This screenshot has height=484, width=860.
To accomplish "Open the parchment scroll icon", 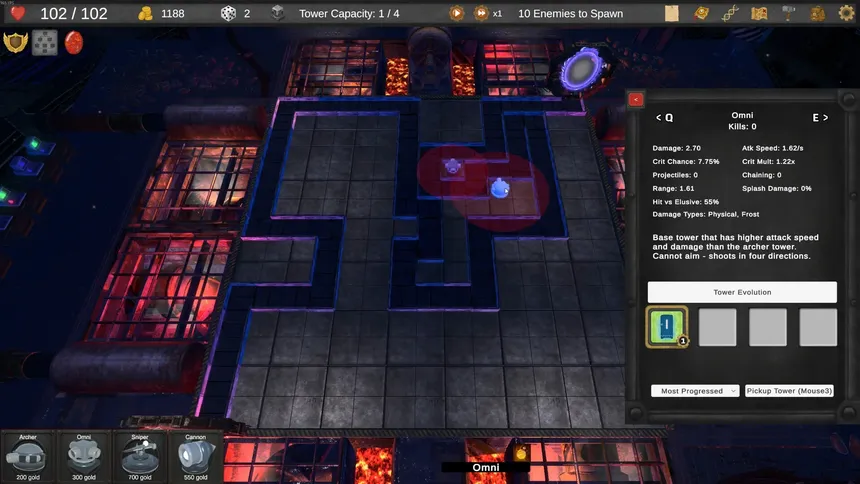I will click(x=671, y=13).
